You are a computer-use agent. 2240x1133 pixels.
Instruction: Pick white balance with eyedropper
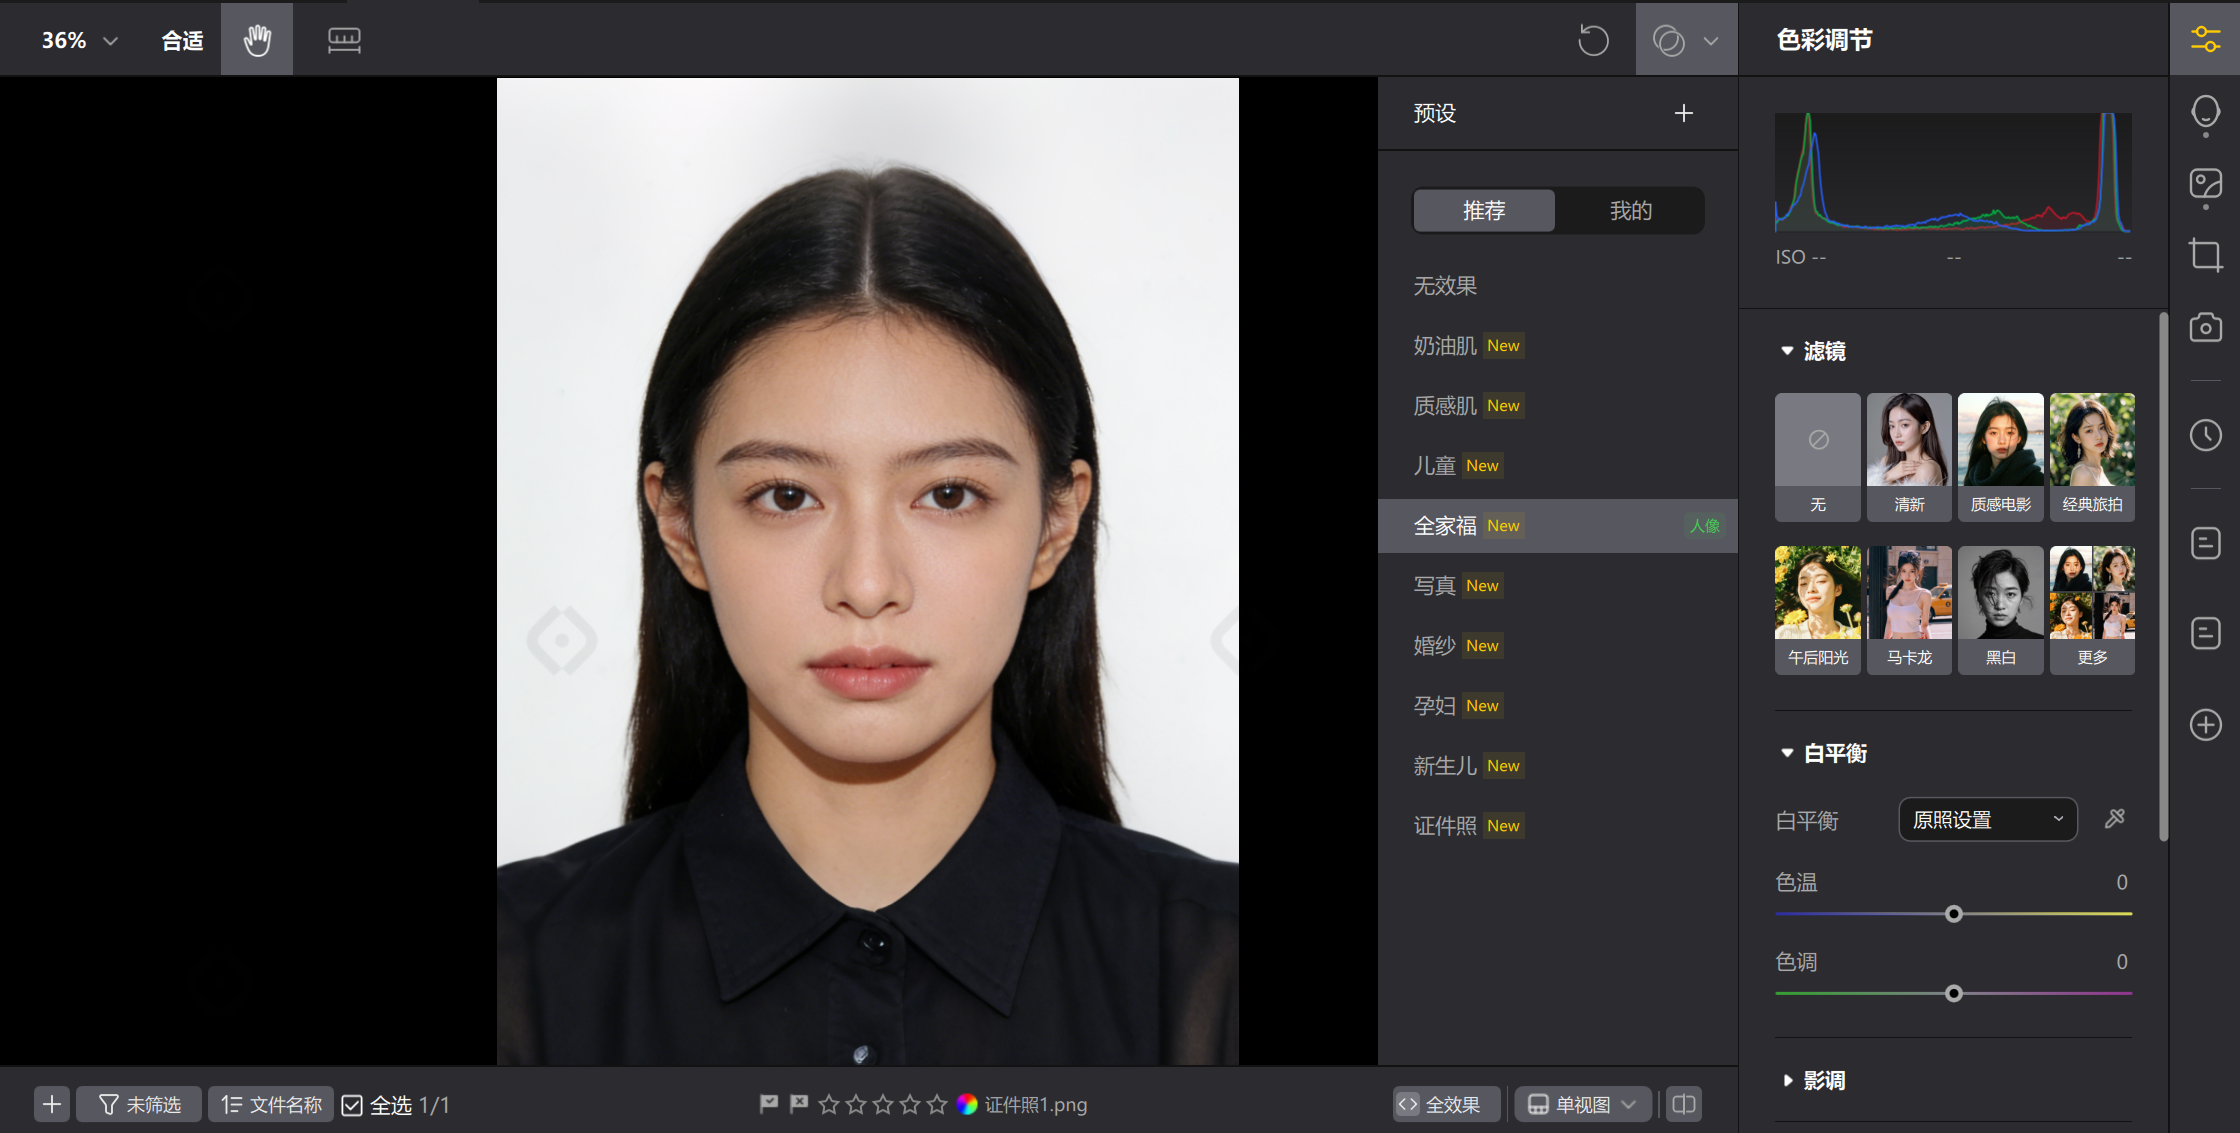coord(2114,819)
